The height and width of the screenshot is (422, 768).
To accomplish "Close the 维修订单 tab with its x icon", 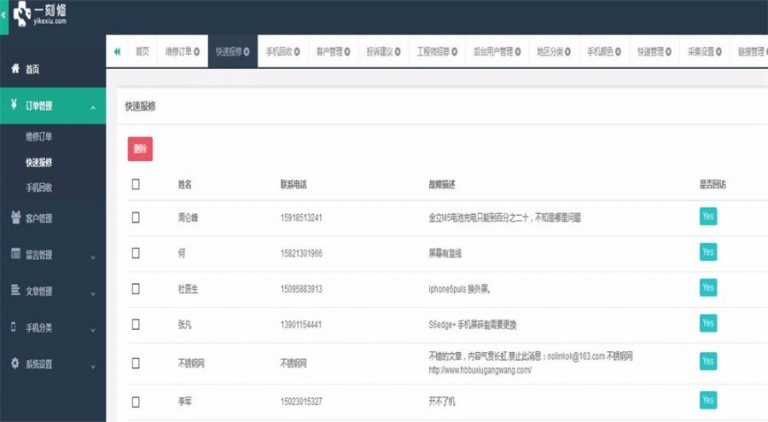I will pos(197,51).
